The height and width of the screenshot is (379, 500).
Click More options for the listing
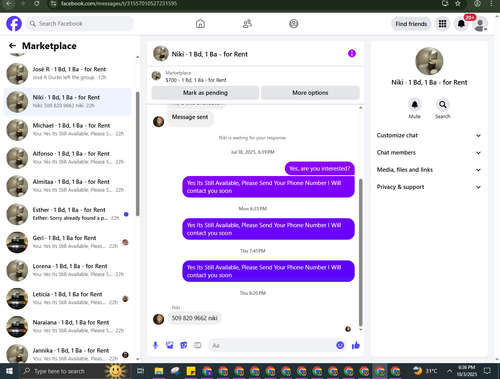tap(310, 93)
